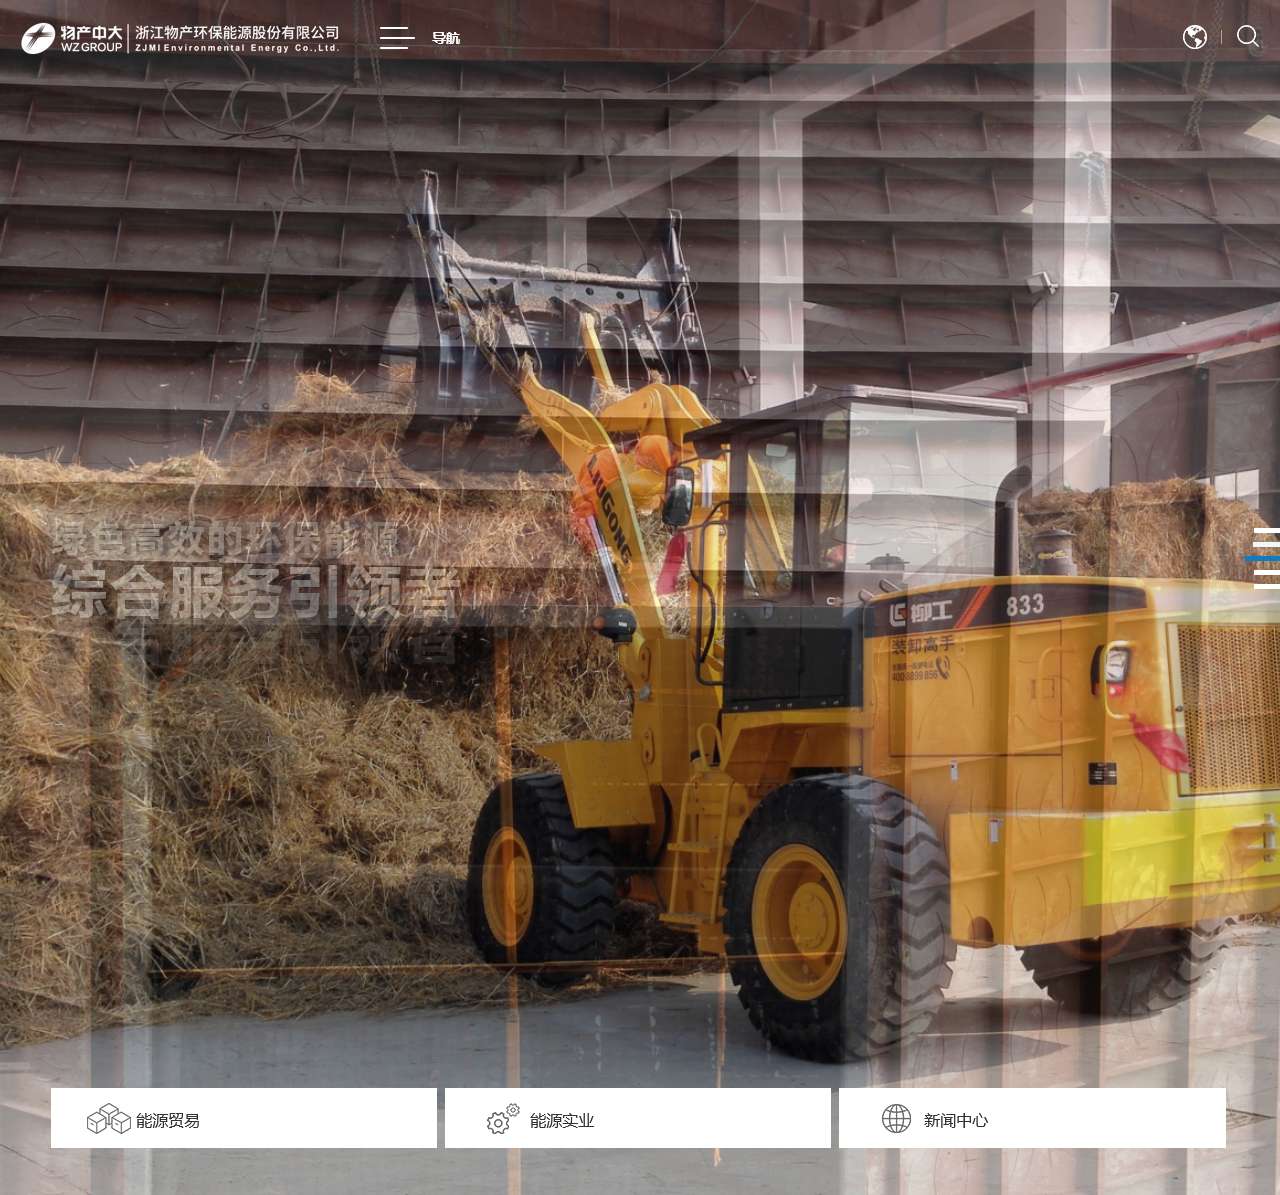Click the search magnifier icon
1280x1195 pixels.
[x=1248, y=37]
